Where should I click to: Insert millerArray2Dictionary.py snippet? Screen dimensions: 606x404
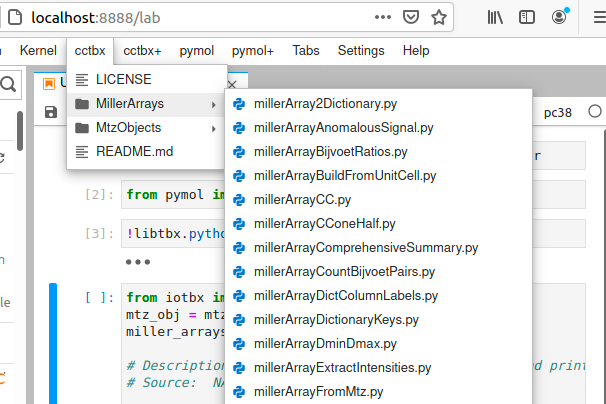click(x=378, y=104)
